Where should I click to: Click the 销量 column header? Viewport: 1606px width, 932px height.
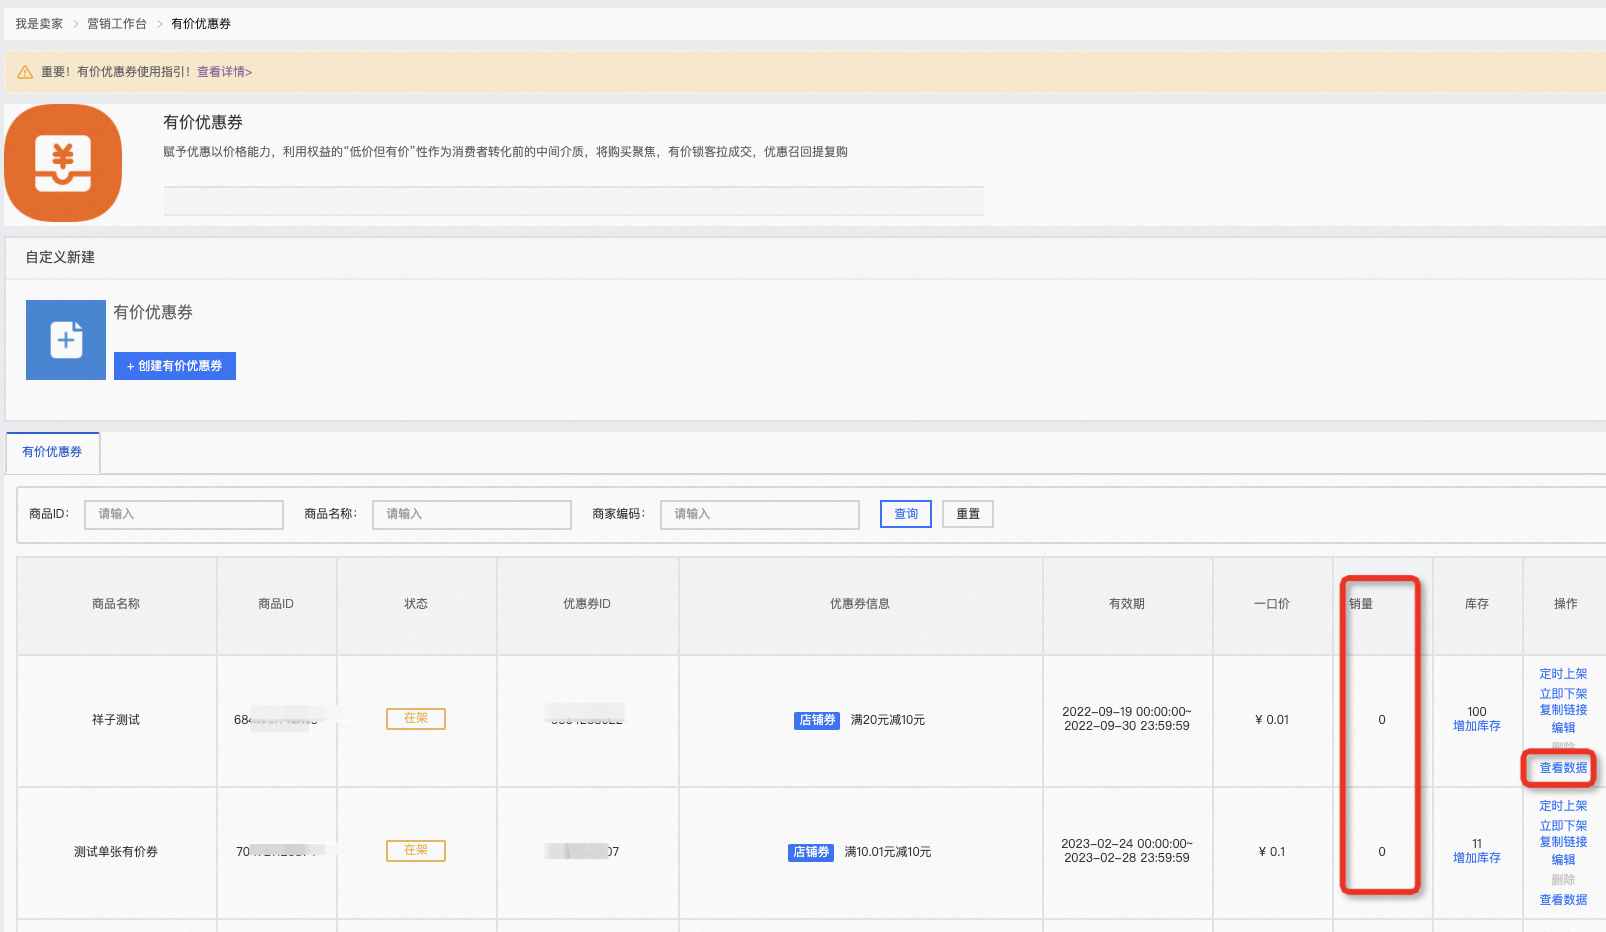(x=1361, y=604)
